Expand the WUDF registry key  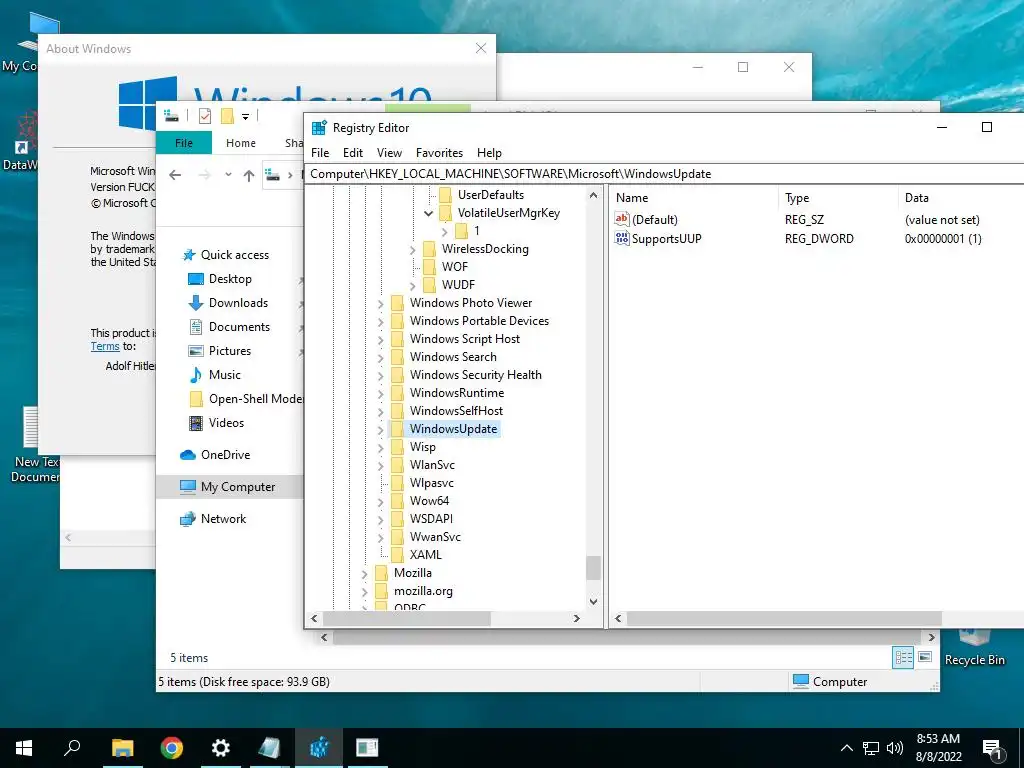pyautogui.click(x=413, y=285)
